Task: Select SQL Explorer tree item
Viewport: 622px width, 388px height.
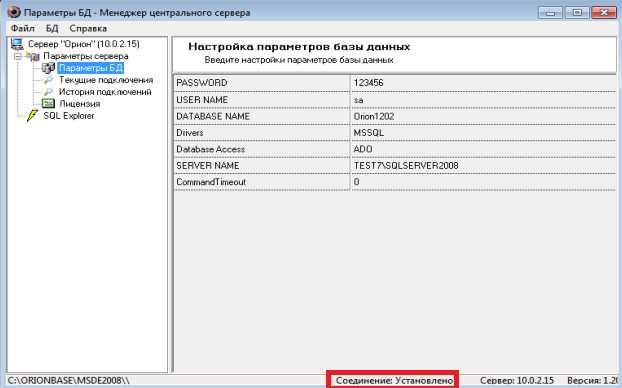Action: point(69,116)
